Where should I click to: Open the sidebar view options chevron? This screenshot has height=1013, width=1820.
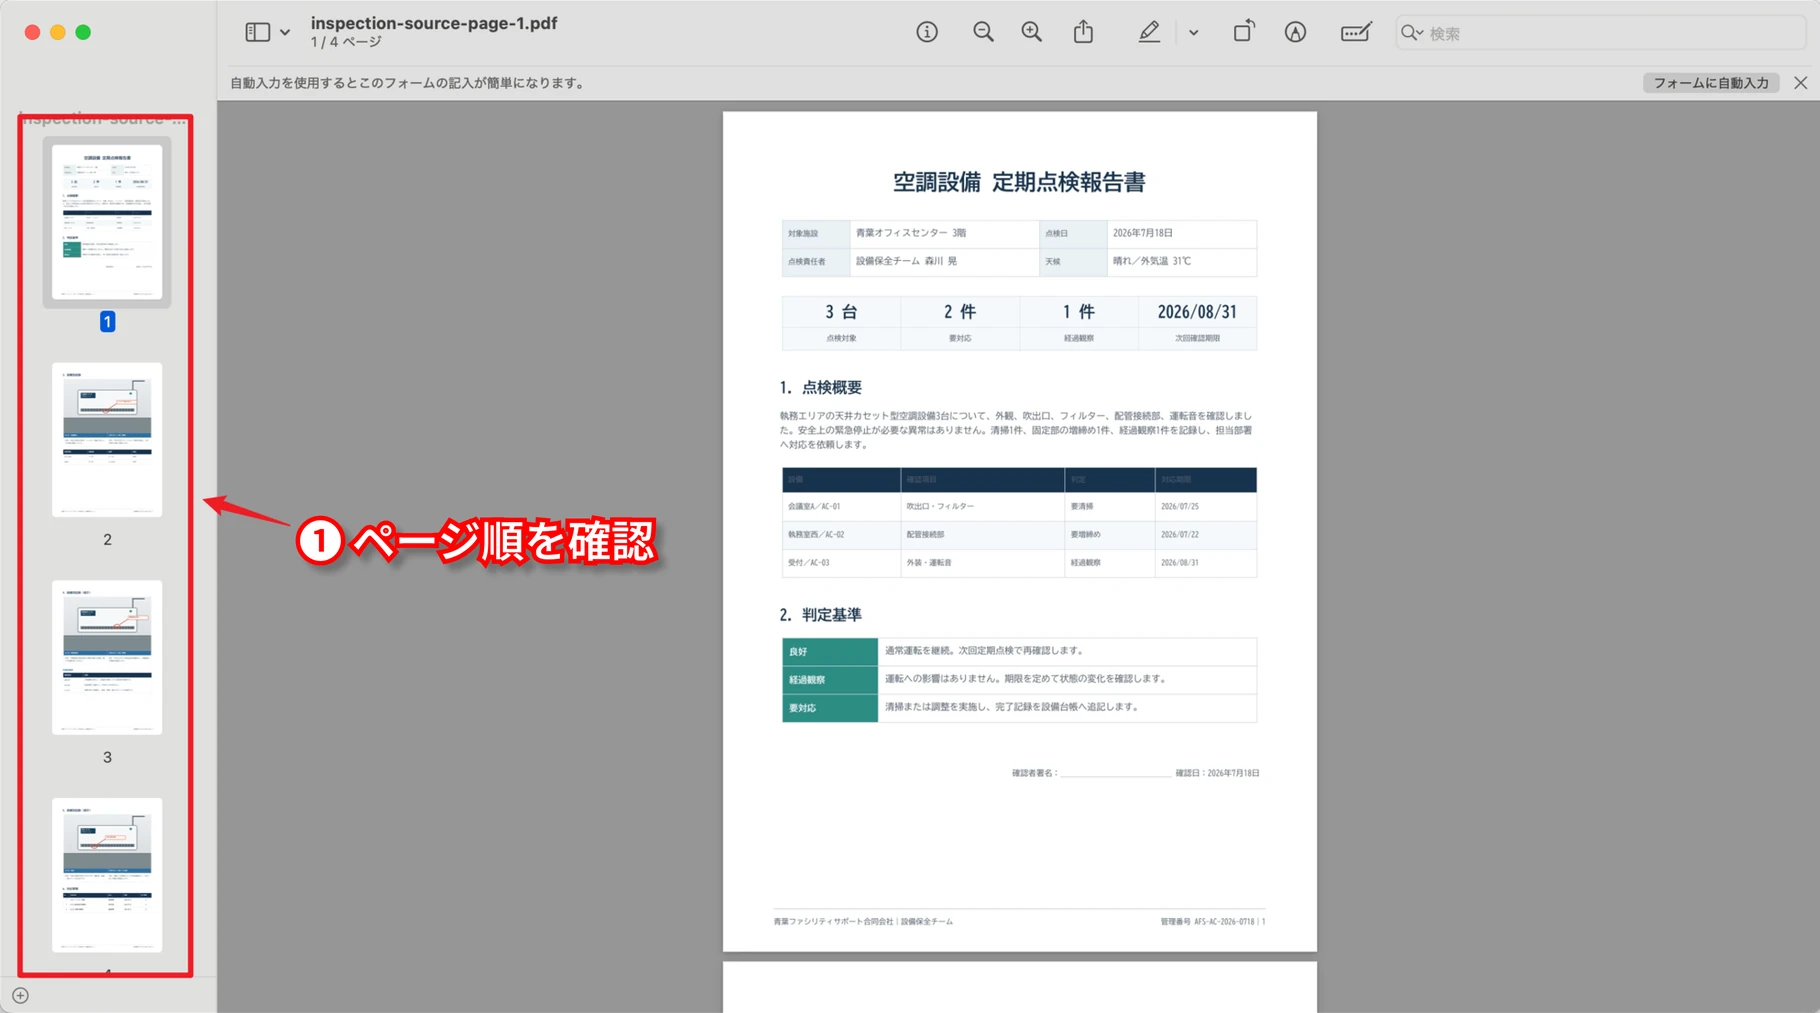coord(285,33)
